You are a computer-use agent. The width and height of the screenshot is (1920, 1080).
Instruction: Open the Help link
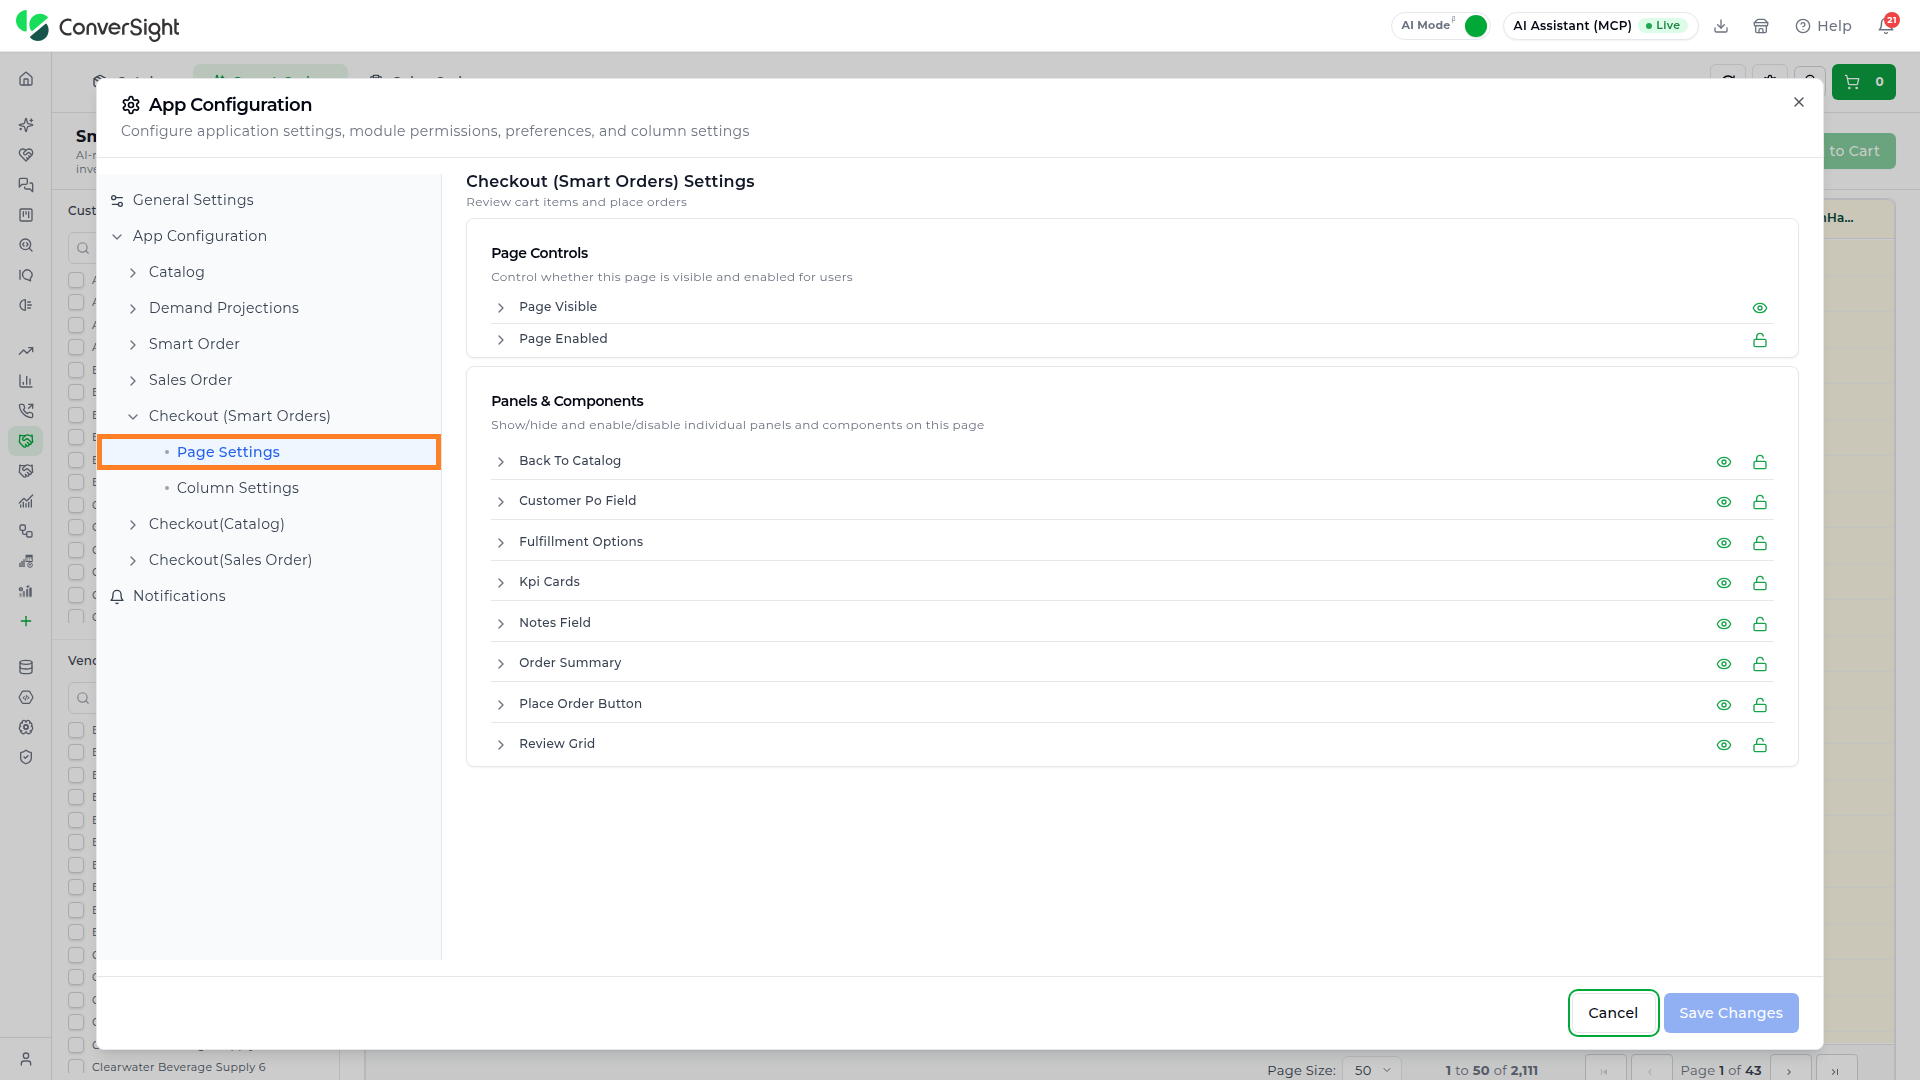coord(1823,26)
